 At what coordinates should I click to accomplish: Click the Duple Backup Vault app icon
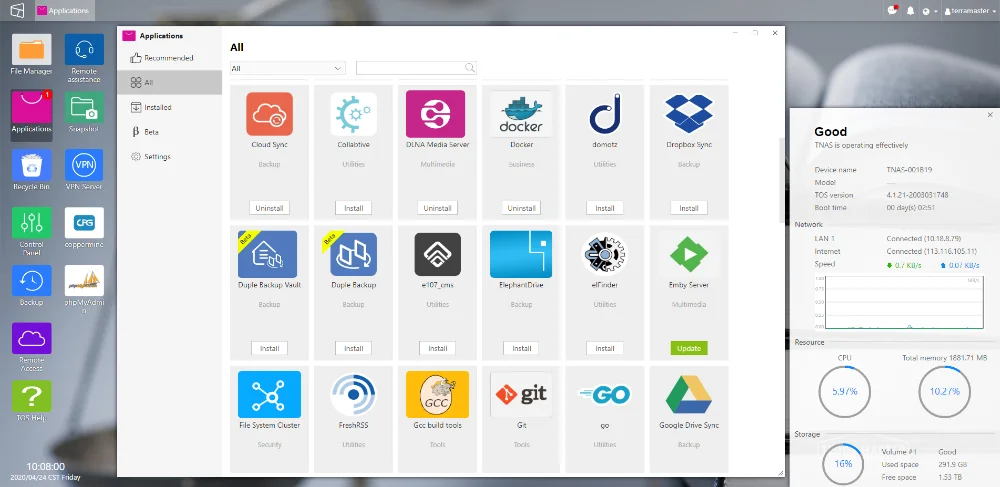coord(268,254)
